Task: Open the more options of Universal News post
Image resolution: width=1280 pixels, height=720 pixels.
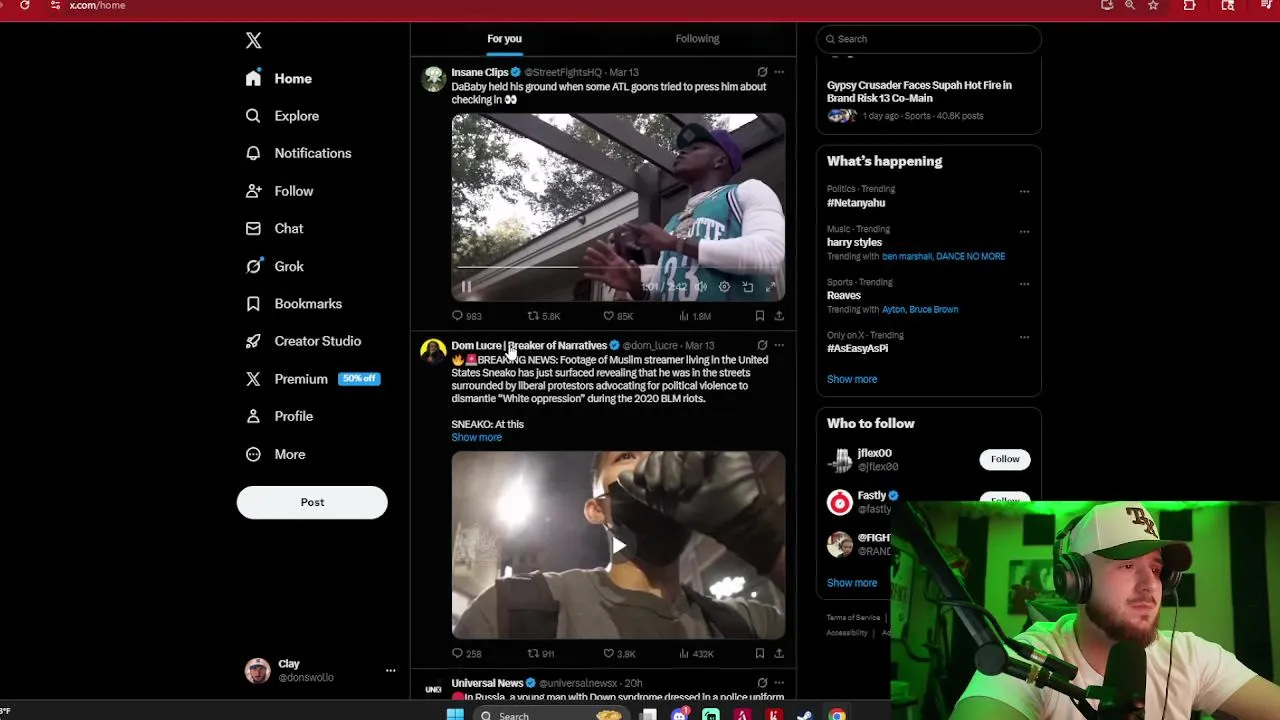Action: (x=779, y=683)
